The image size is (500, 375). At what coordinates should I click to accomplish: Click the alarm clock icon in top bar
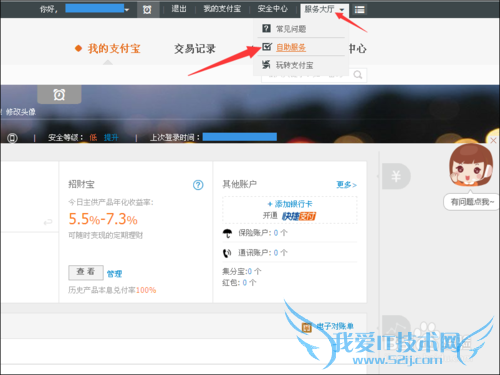tap(147, 10)
